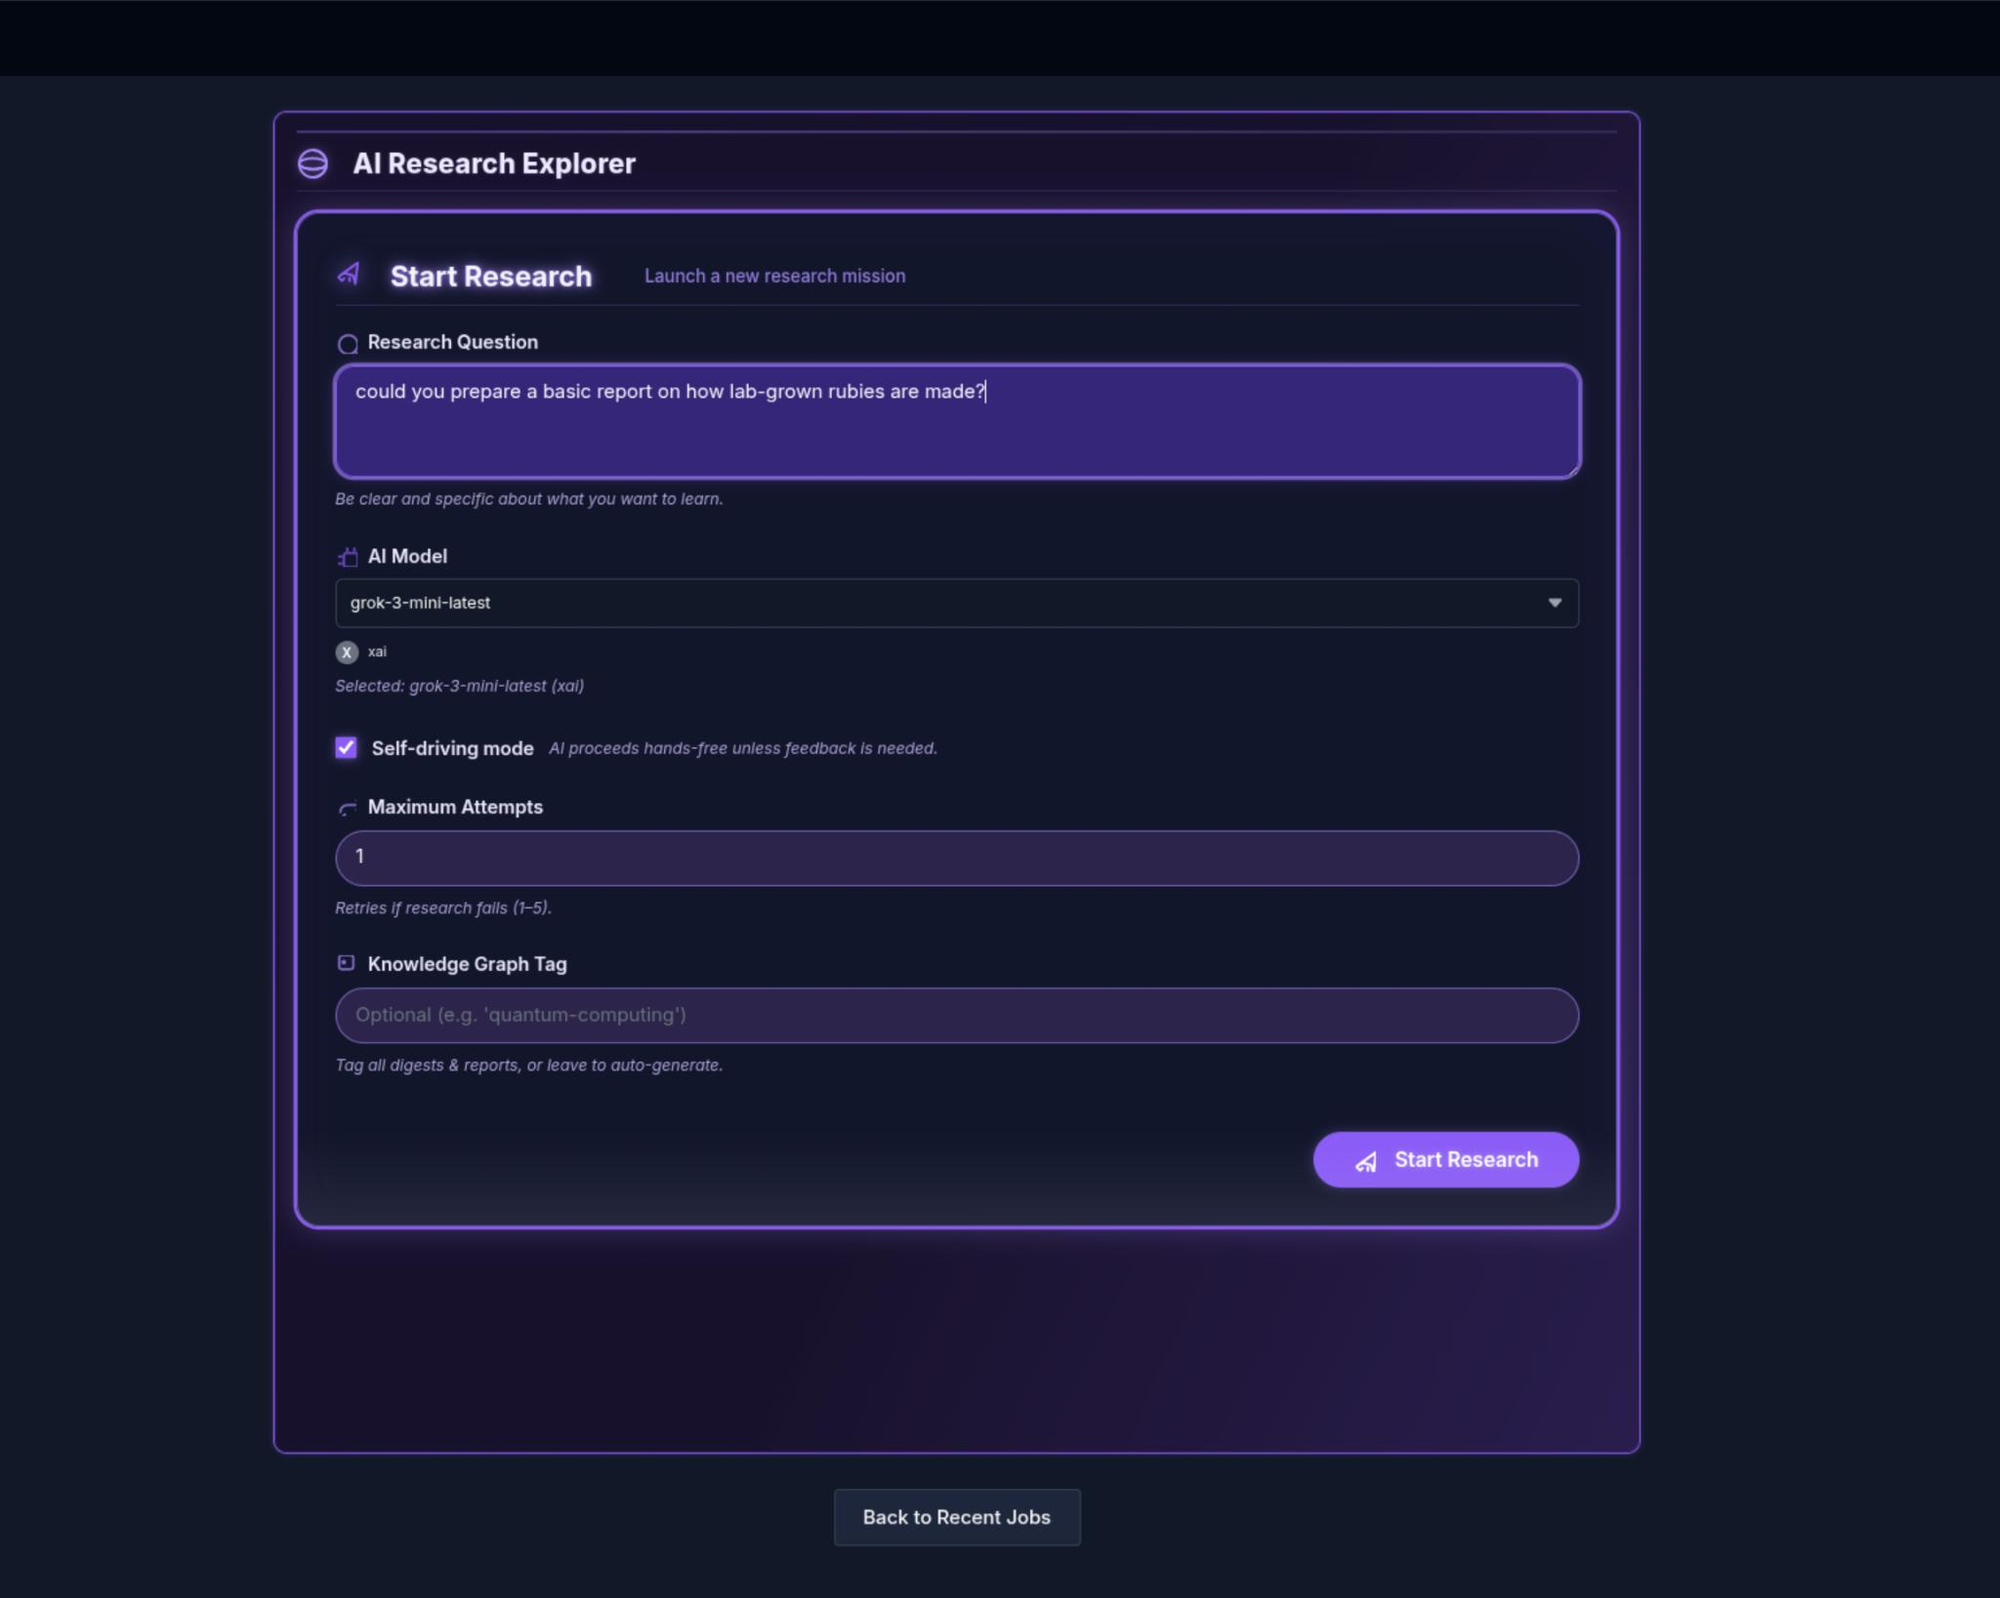Go Back to Recent Jobs
Image resolution: width=2000 pixels, height=1598 pixels.
coord(956,1517)
